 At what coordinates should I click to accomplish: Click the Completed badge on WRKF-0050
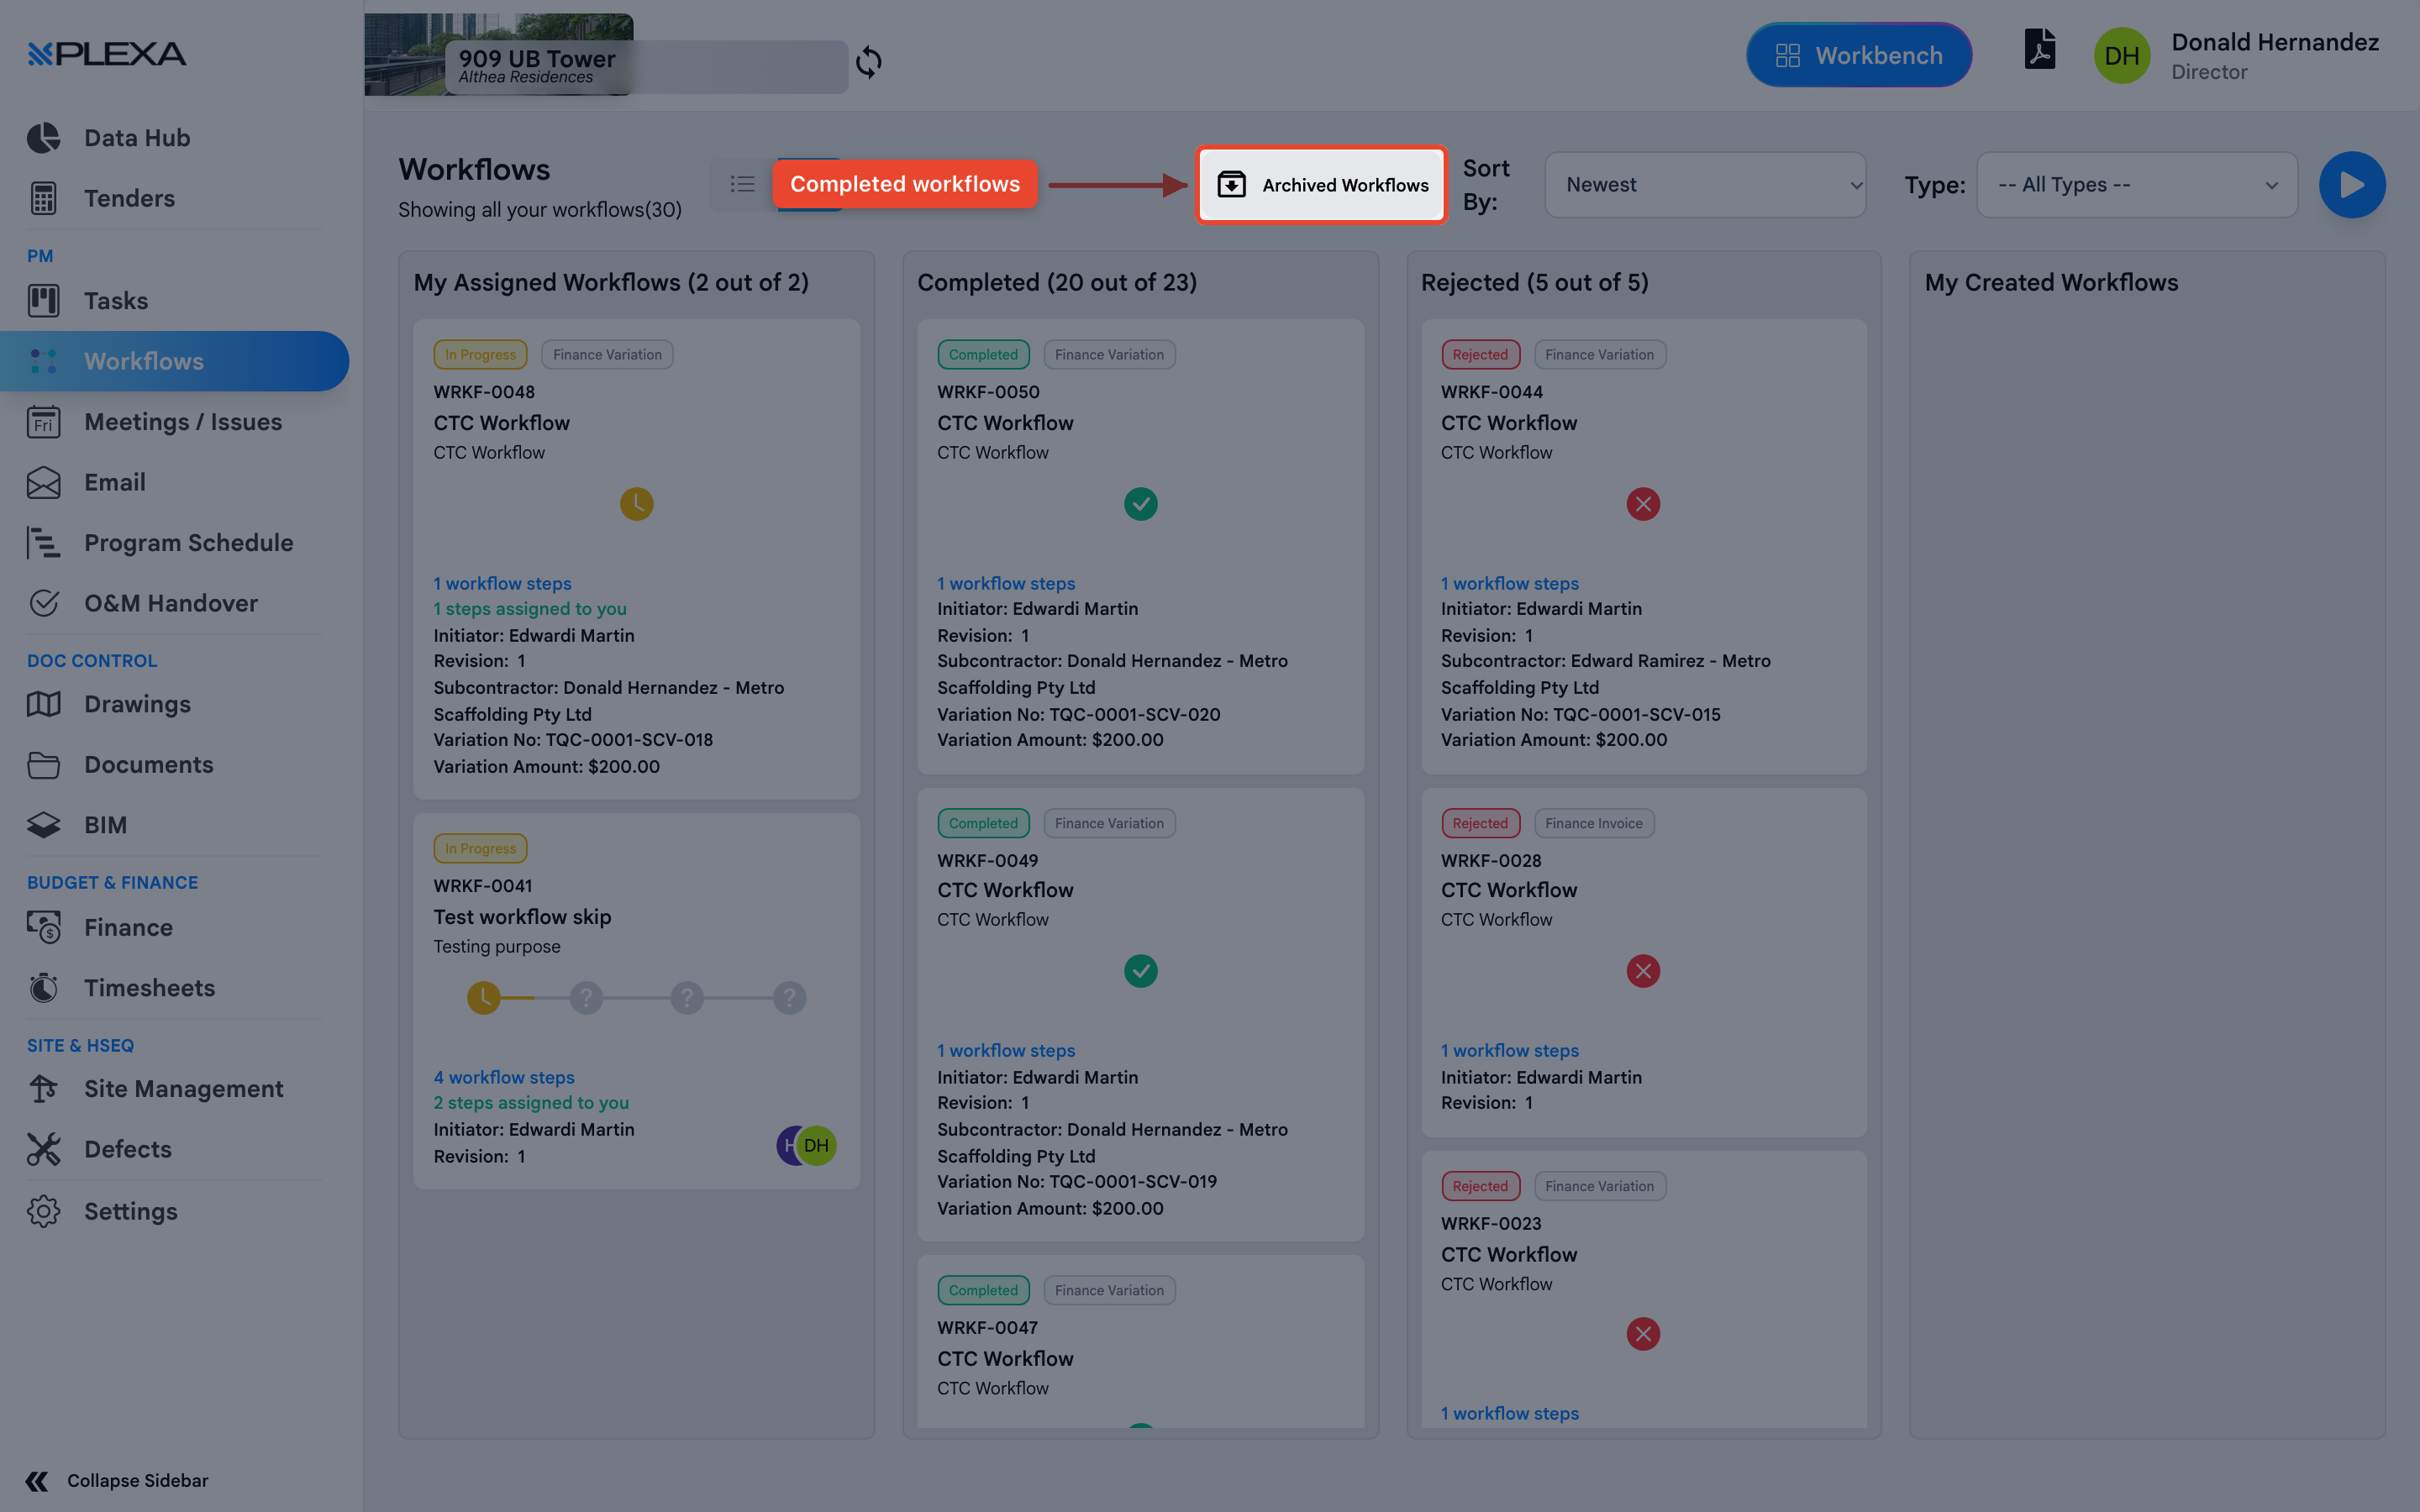point(983,354)
